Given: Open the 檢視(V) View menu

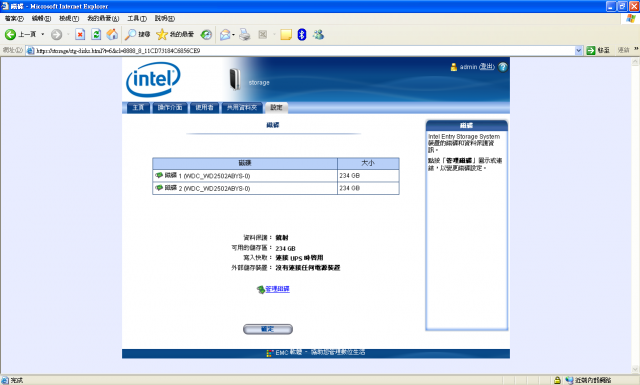Looking at the screenshot, I should [x=69, y=18].
